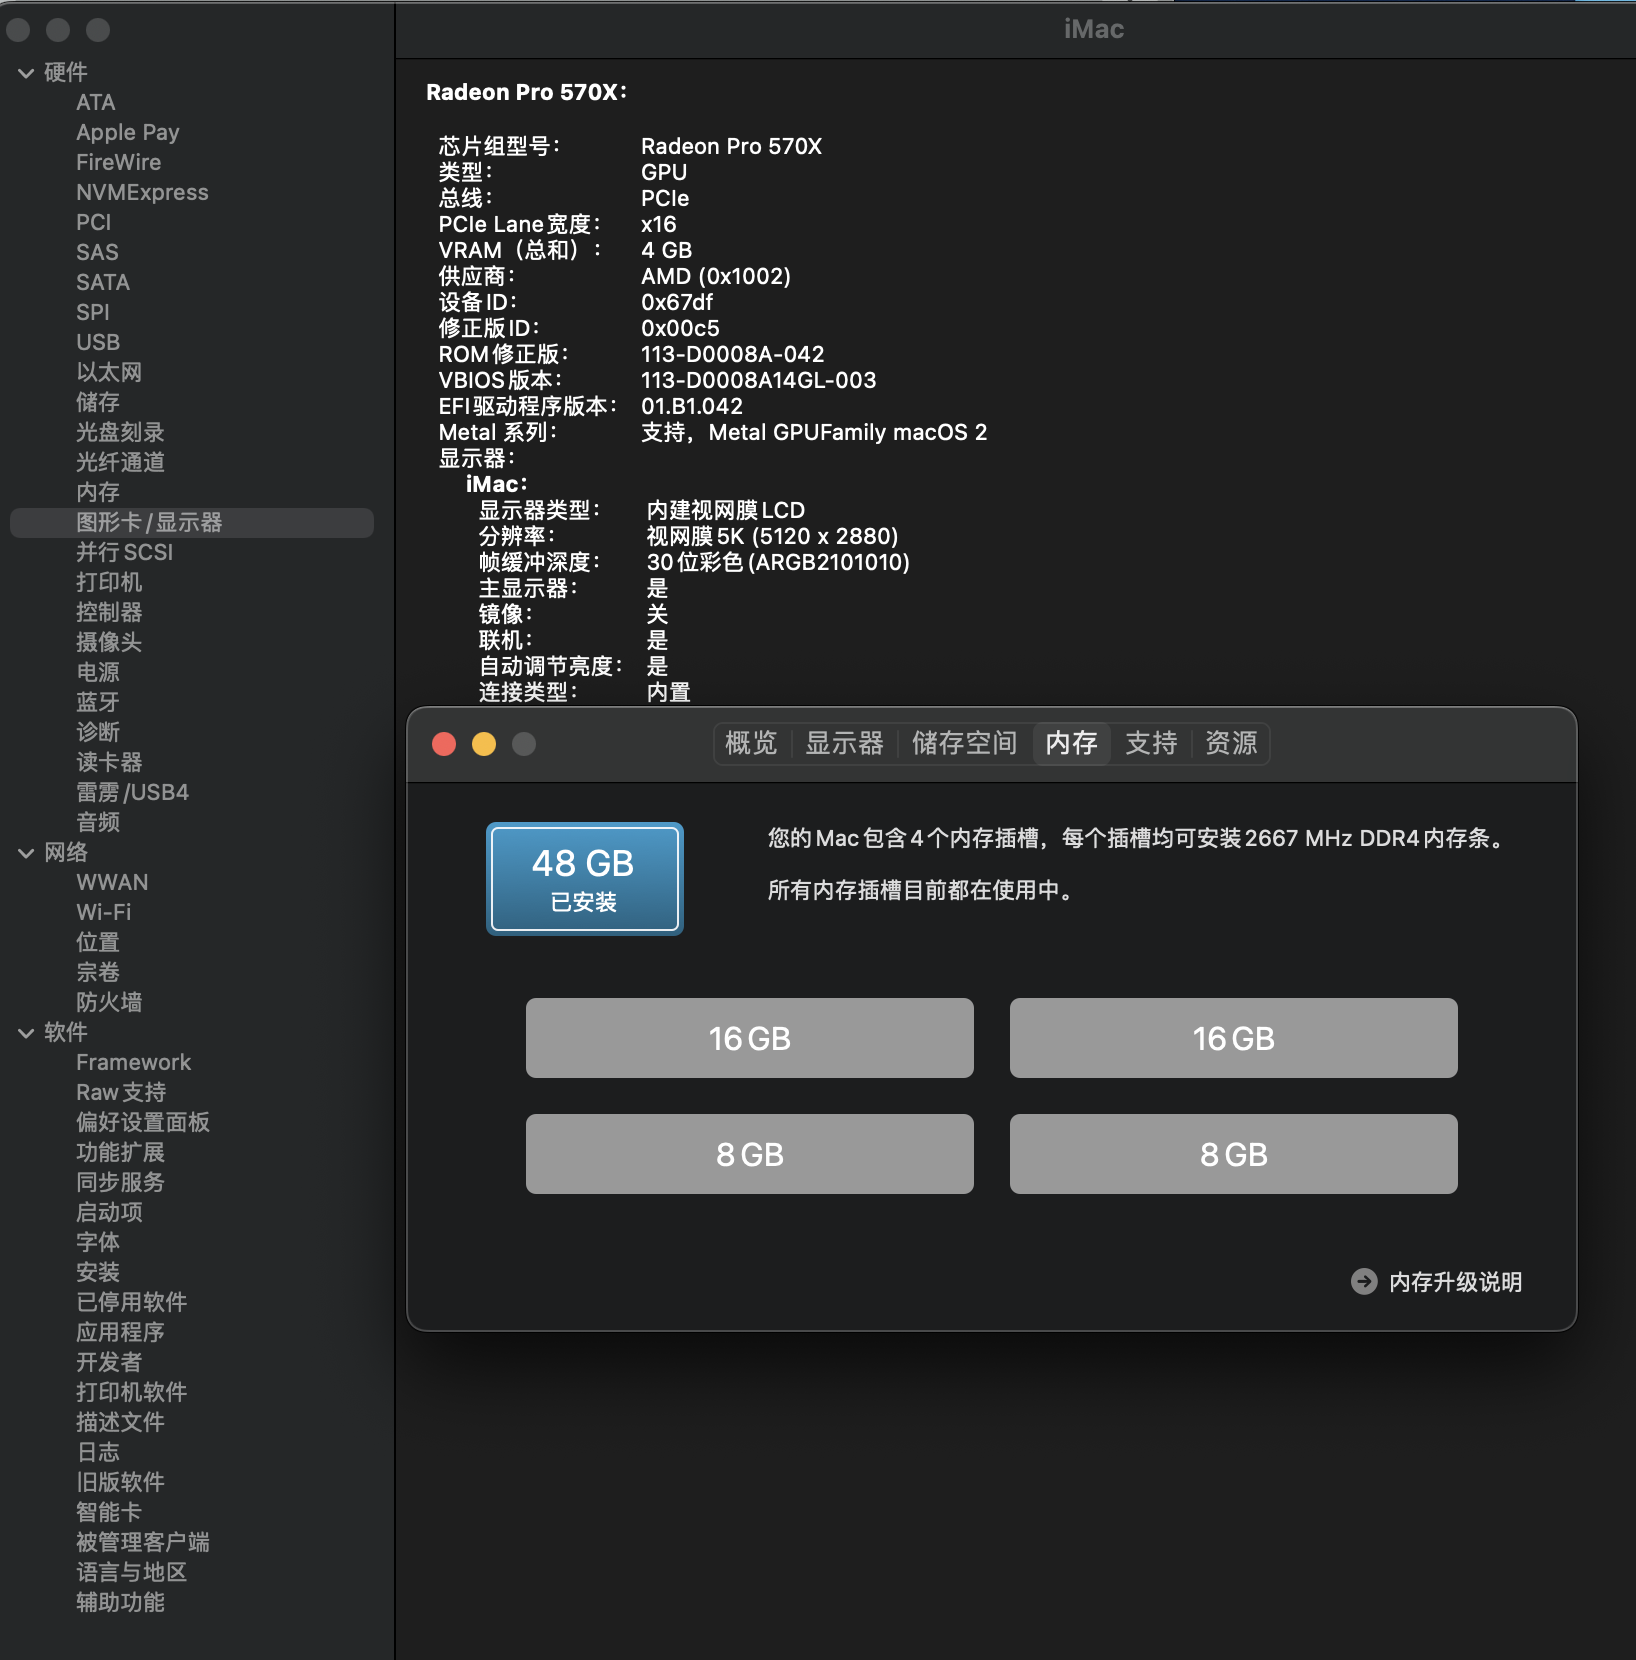This screenshot has width=1636, height=1660.
Task: Collapse the 硬件 section in the sidebar
Action: 26,72
